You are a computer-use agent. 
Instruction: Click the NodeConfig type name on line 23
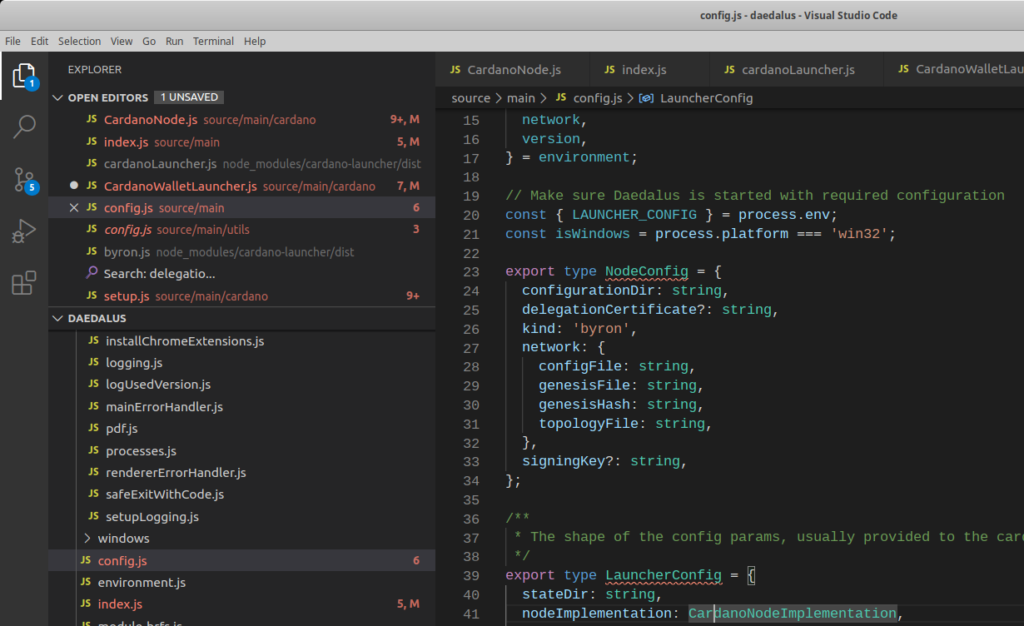coord(646,271)
